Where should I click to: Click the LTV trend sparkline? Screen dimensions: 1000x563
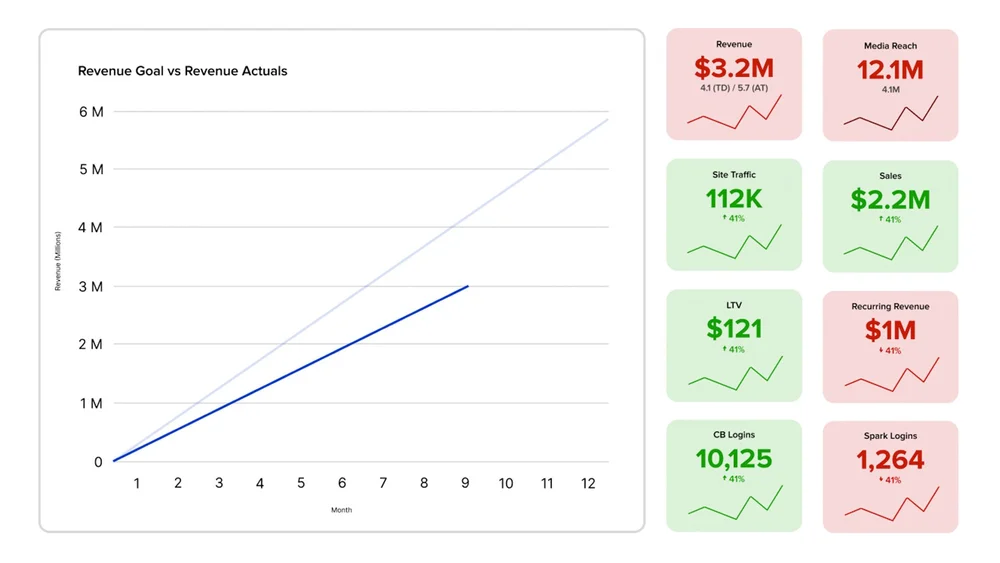[x=734, y=374]
